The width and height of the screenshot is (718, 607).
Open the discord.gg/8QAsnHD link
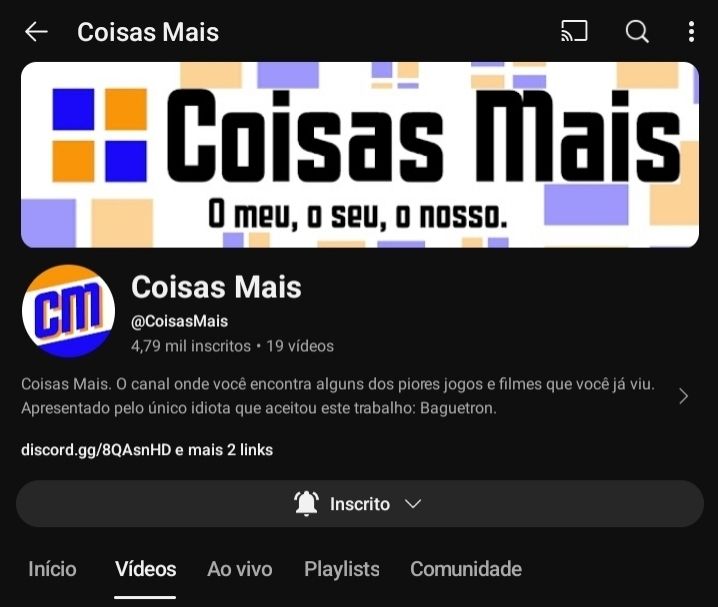click(x=96, y=450)
